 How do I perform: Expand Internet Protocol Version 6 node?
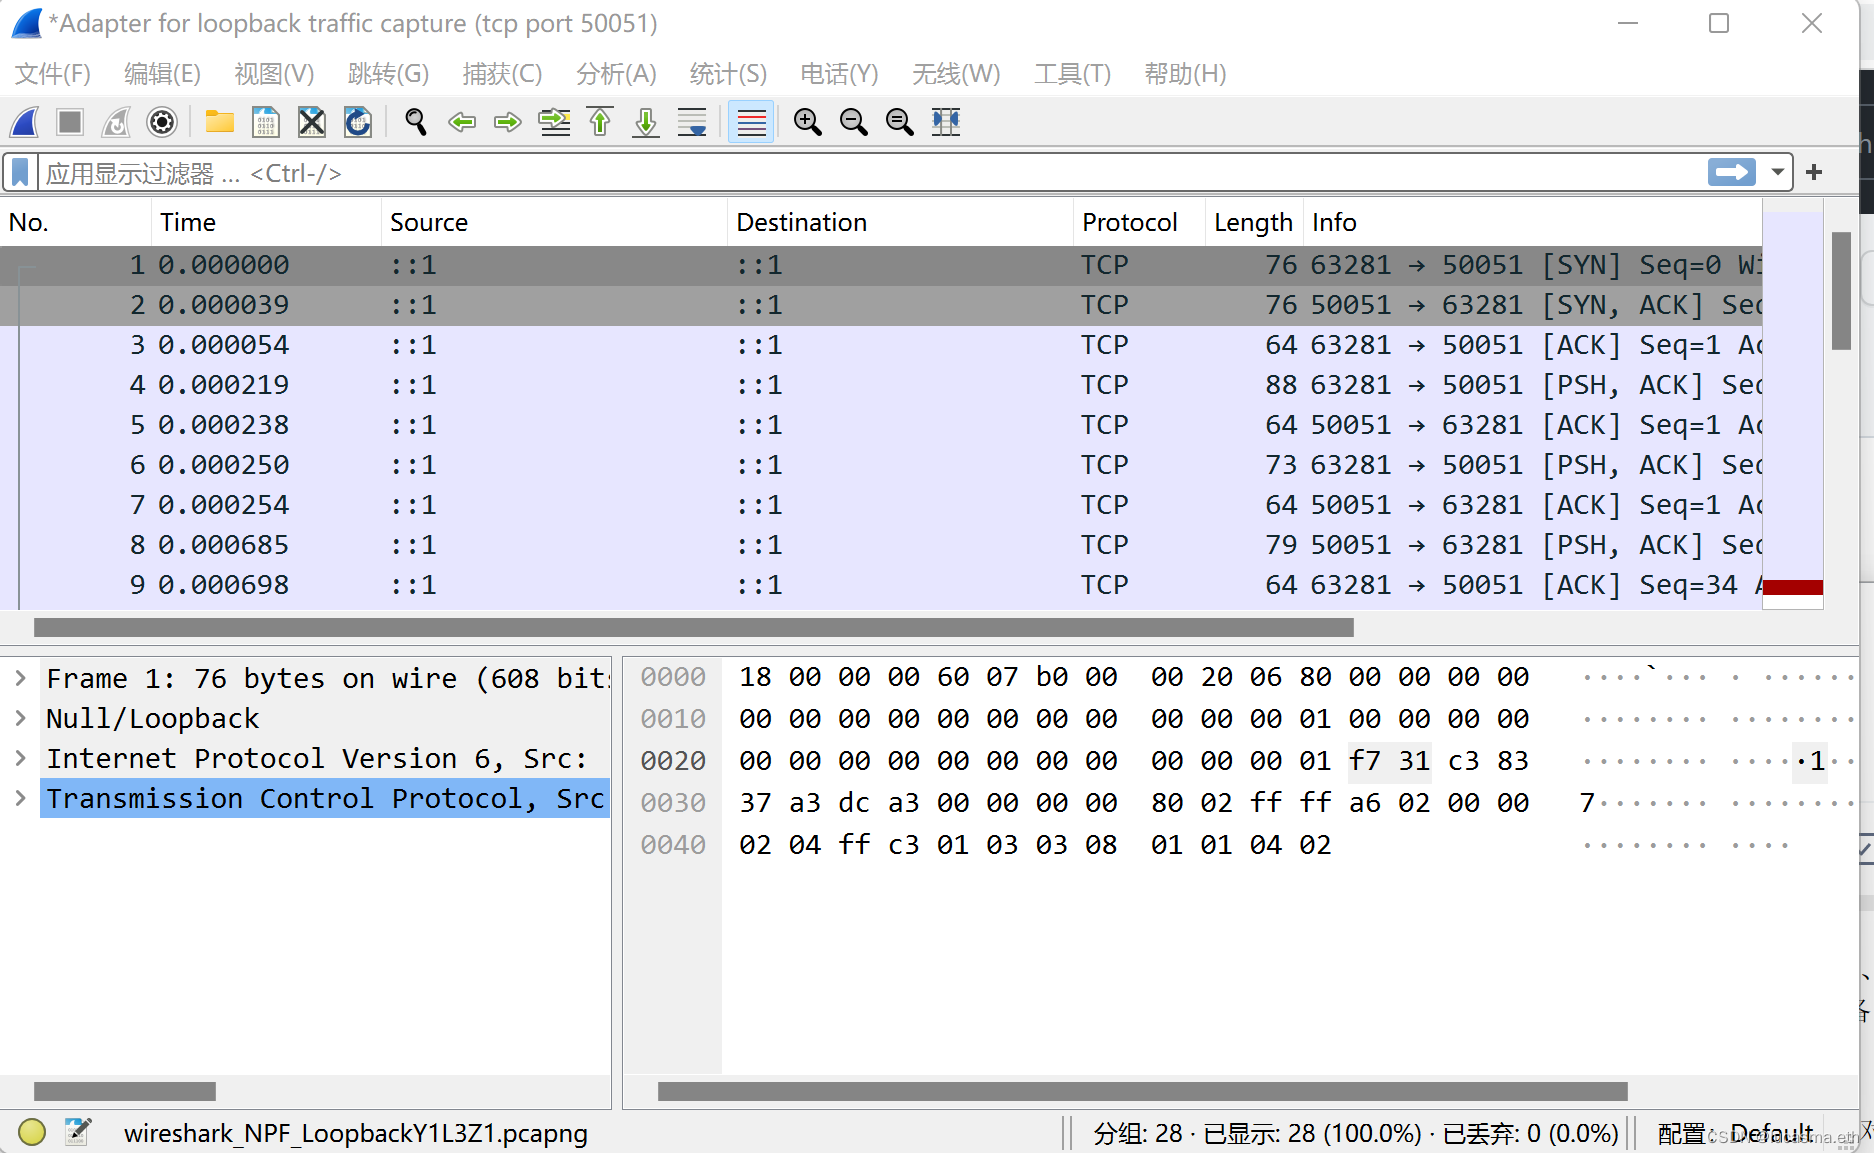click(x=20, y=758)
